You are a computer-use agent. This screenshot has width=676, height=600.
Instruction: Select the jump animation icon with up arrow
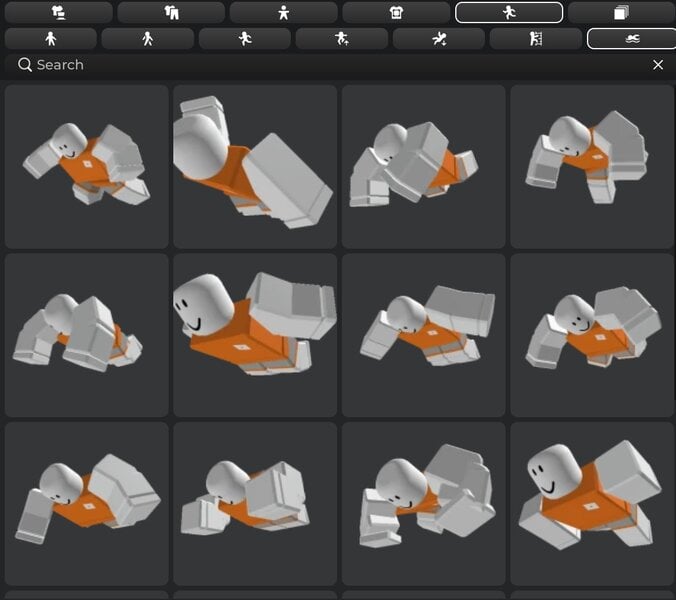[342, 39]
